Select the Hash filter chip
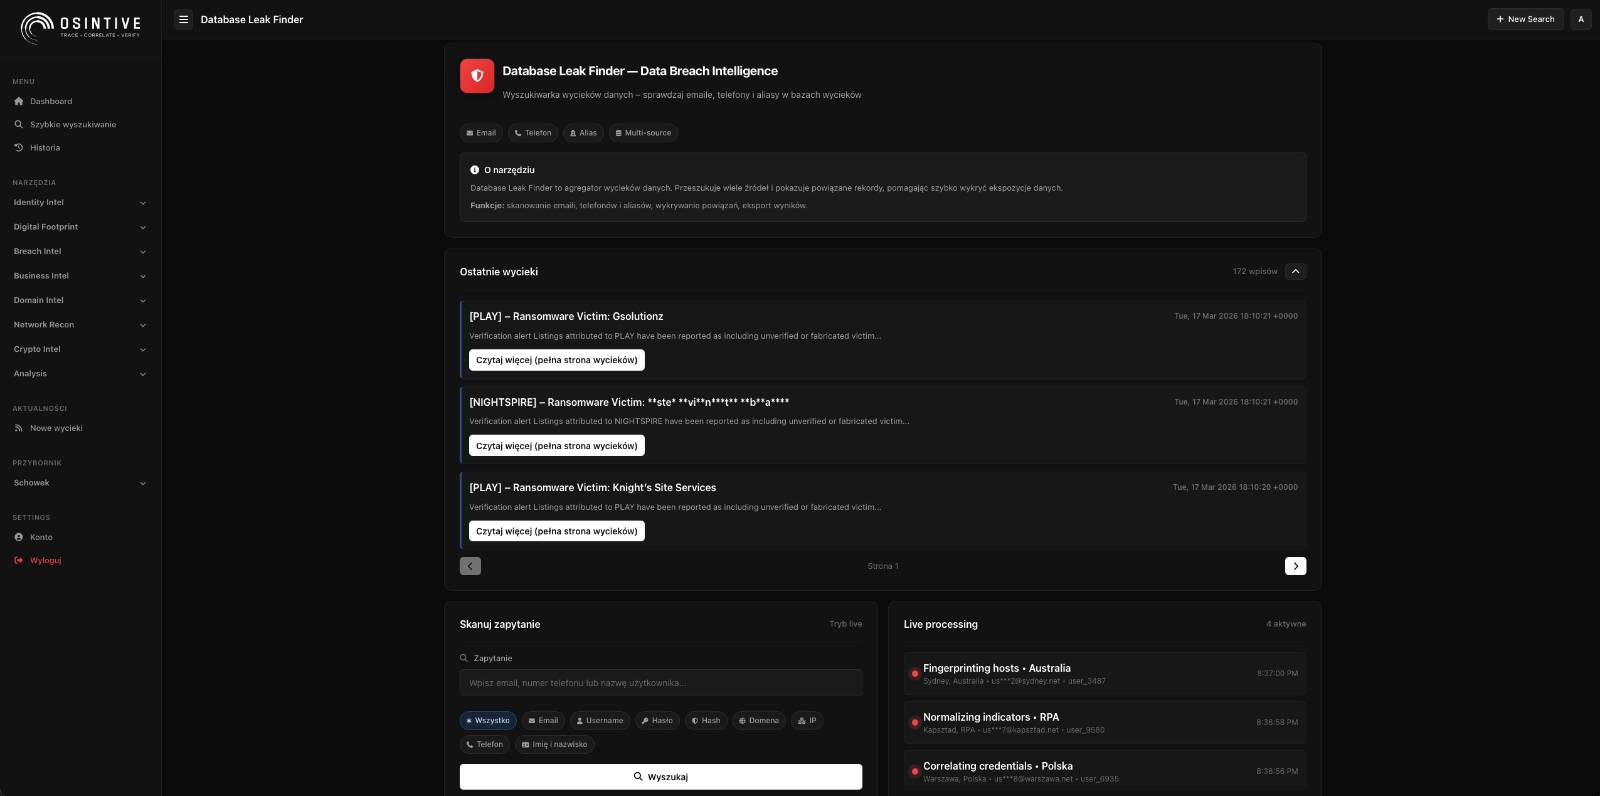Viewport: 1600px width, 796px height. point(706,720)
